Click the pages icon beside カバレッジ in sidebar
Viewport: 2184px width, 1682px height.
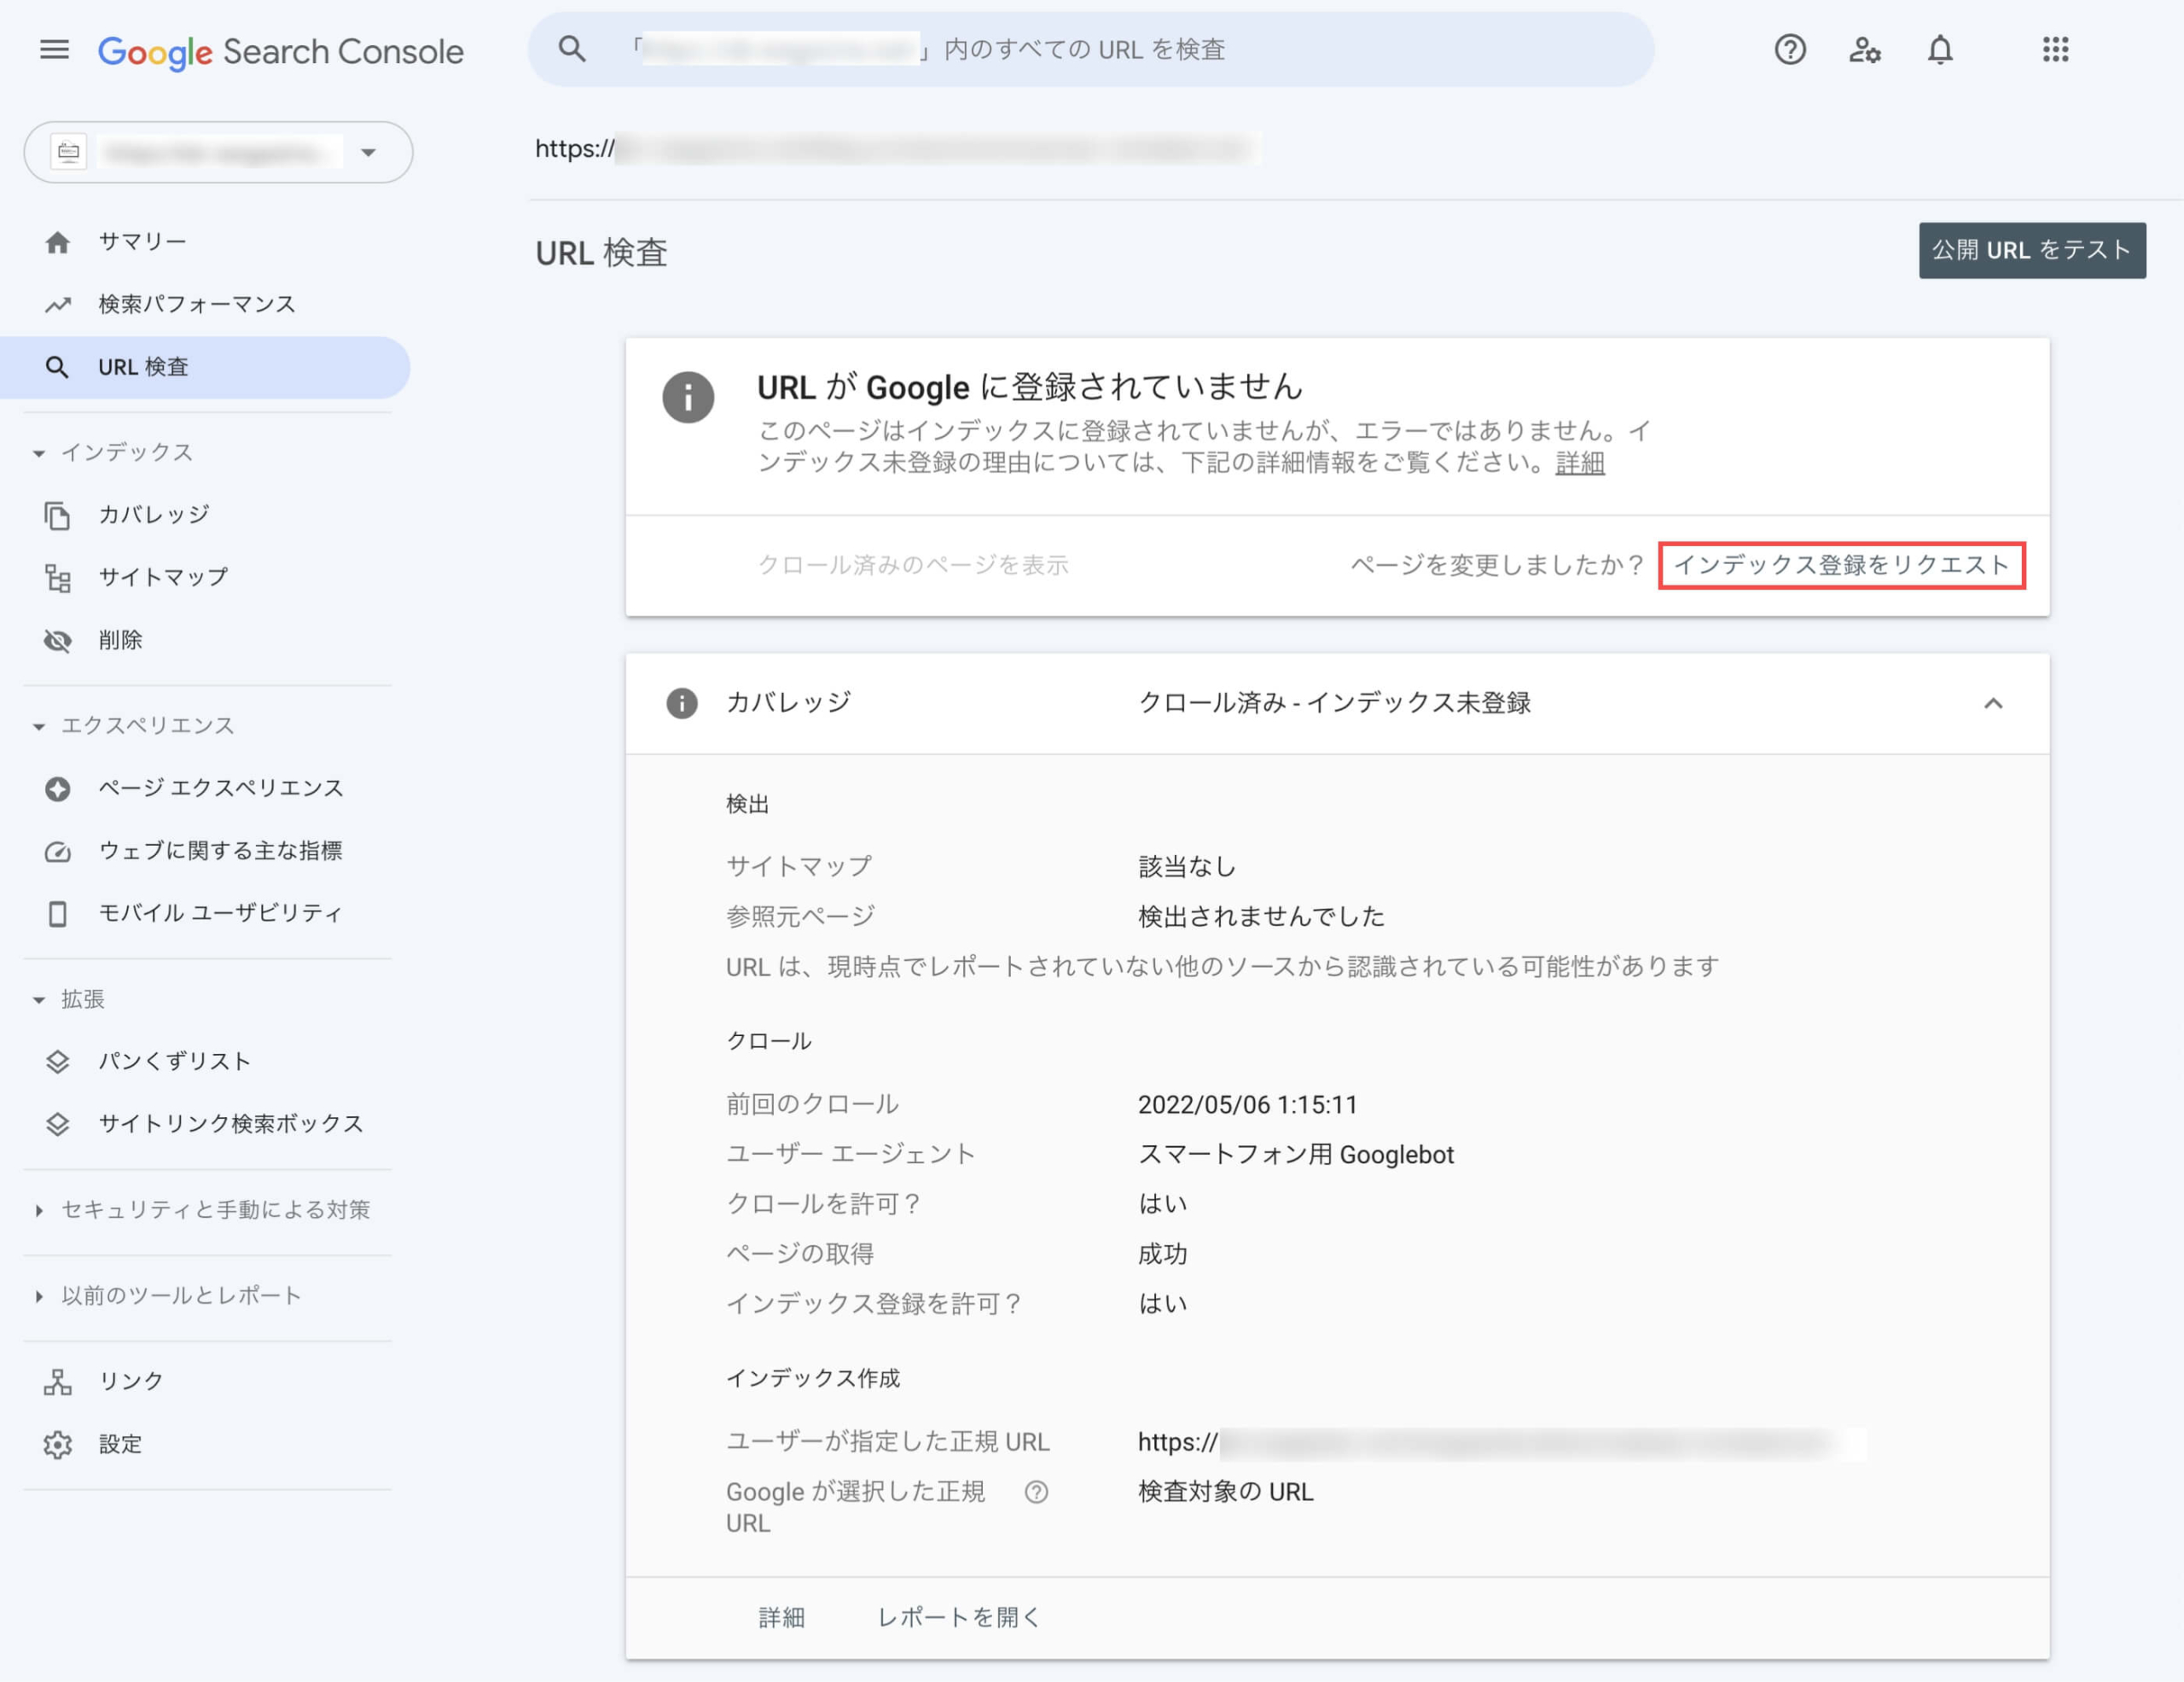coord(57,515)
